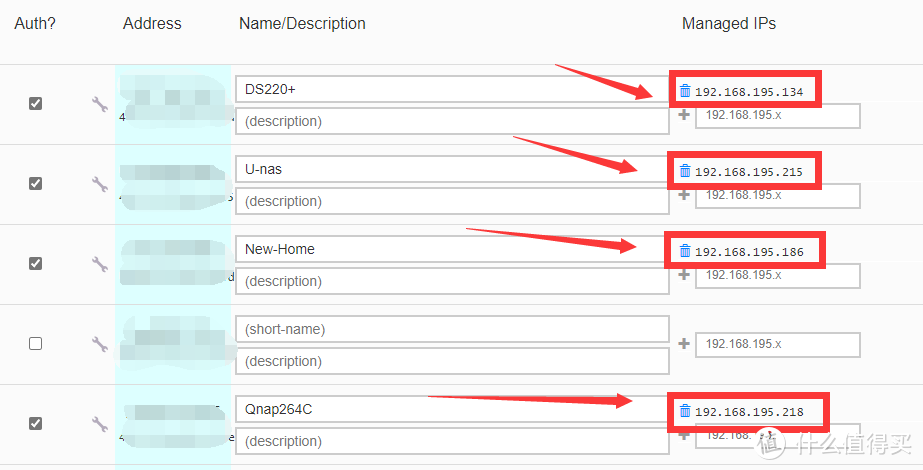Click trash icon beside 192.168.195.215
Screen dimensions: 923x470
point(685,171)
